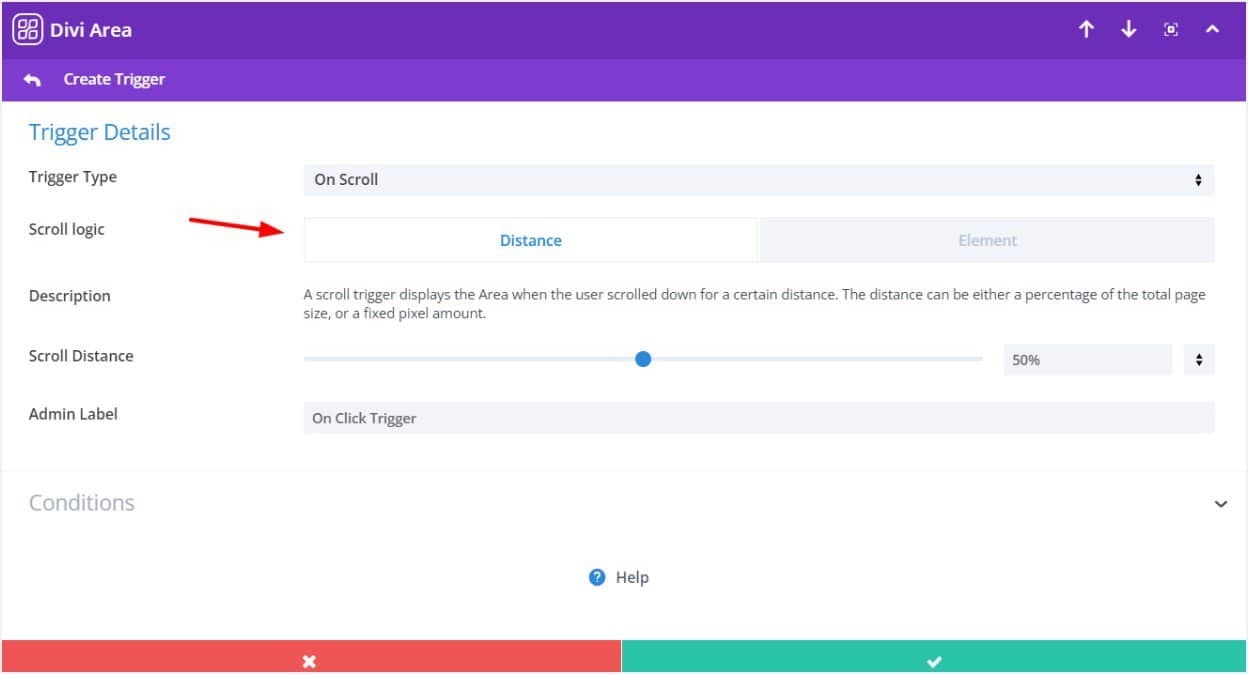This screenshot has width=1248, height=674.
Task: Open the Help link
Action: [619, 577]
